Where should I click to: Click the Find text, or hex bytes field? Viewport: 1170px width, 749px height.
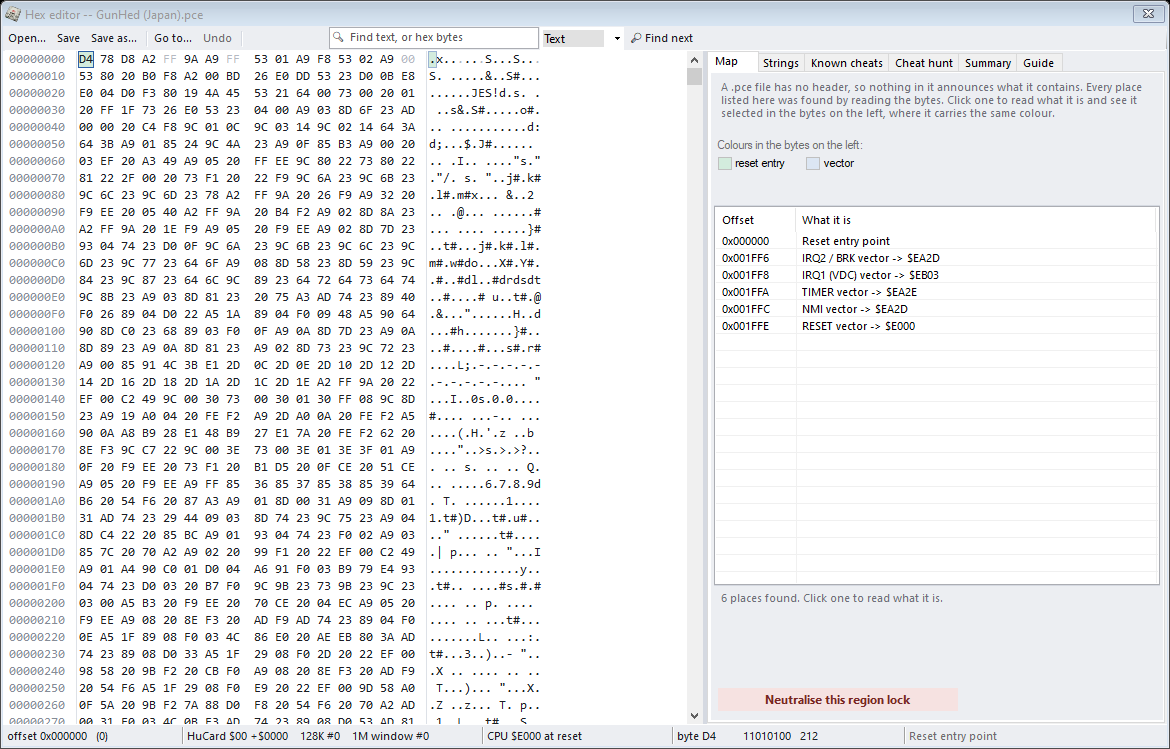pyautogui.click(x=434, y=37)
